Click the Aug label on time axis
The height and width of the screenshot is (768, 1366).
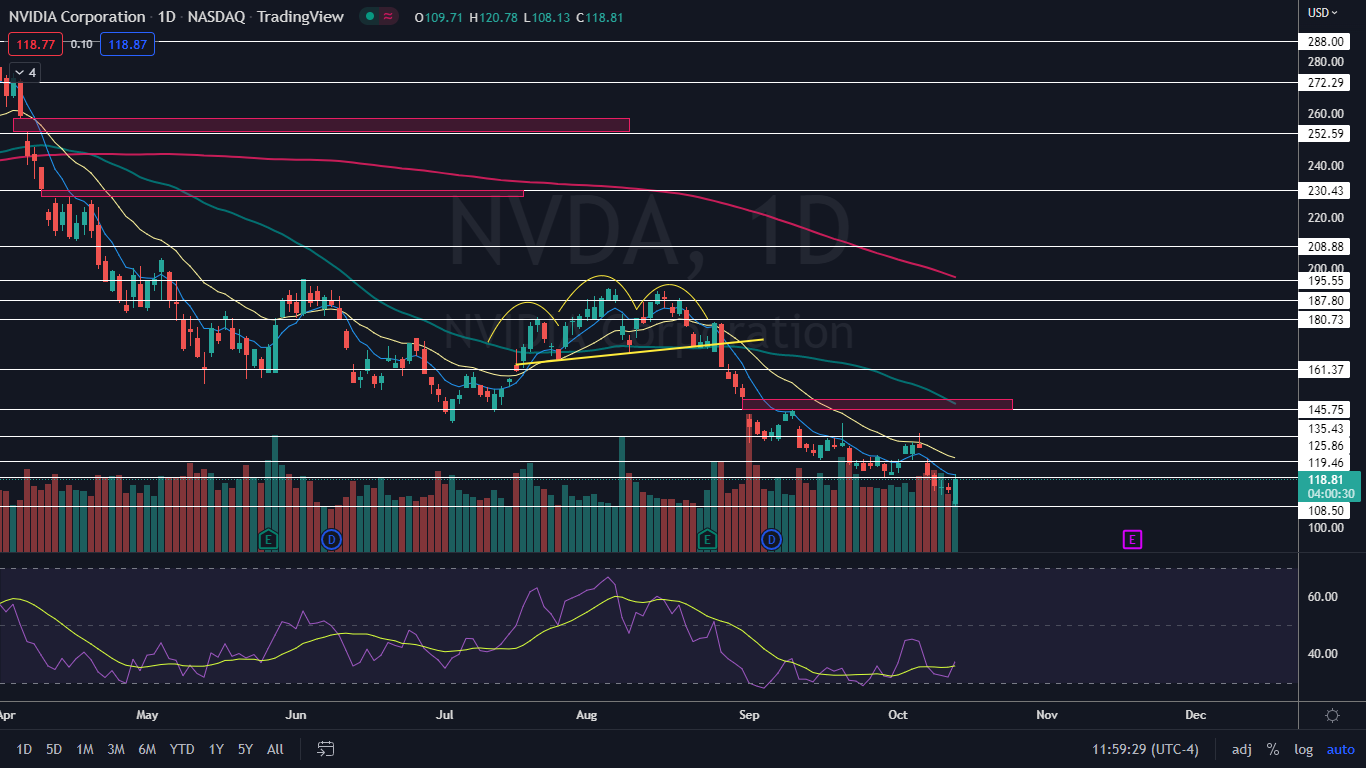point(587,715)
